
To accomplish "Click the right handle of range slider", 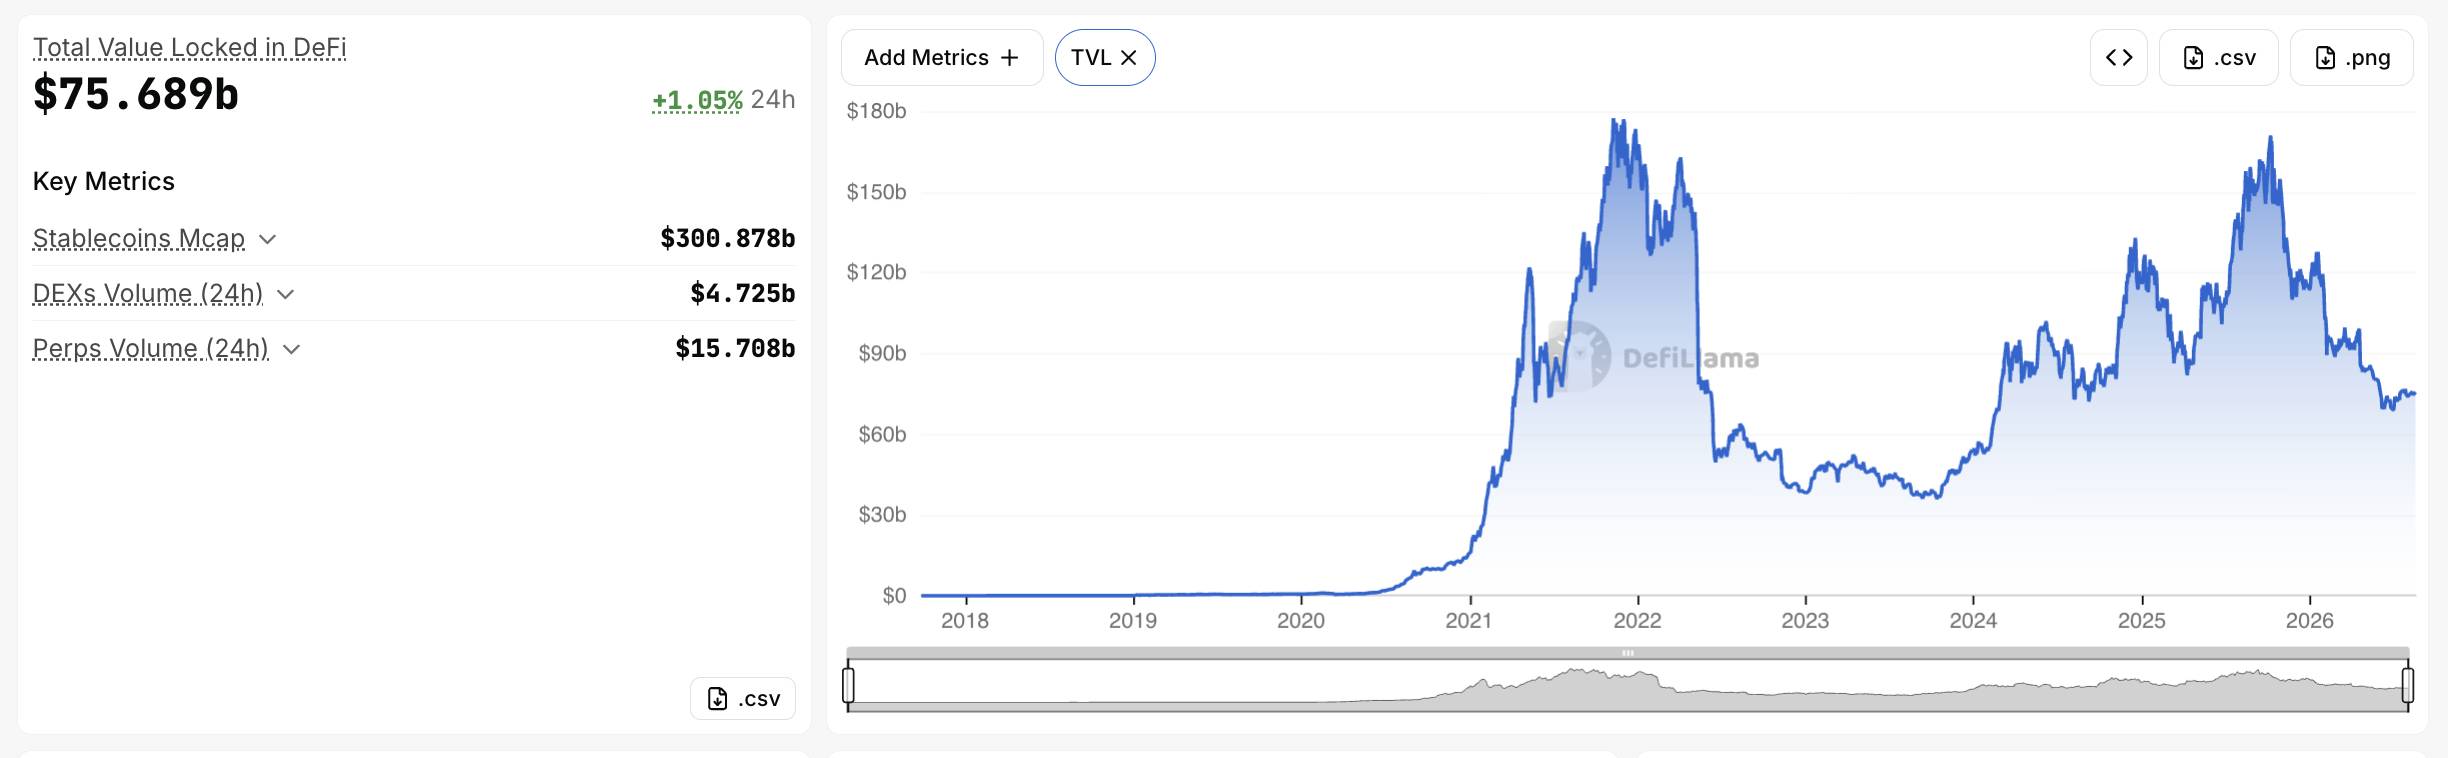I will [2408, 685].
